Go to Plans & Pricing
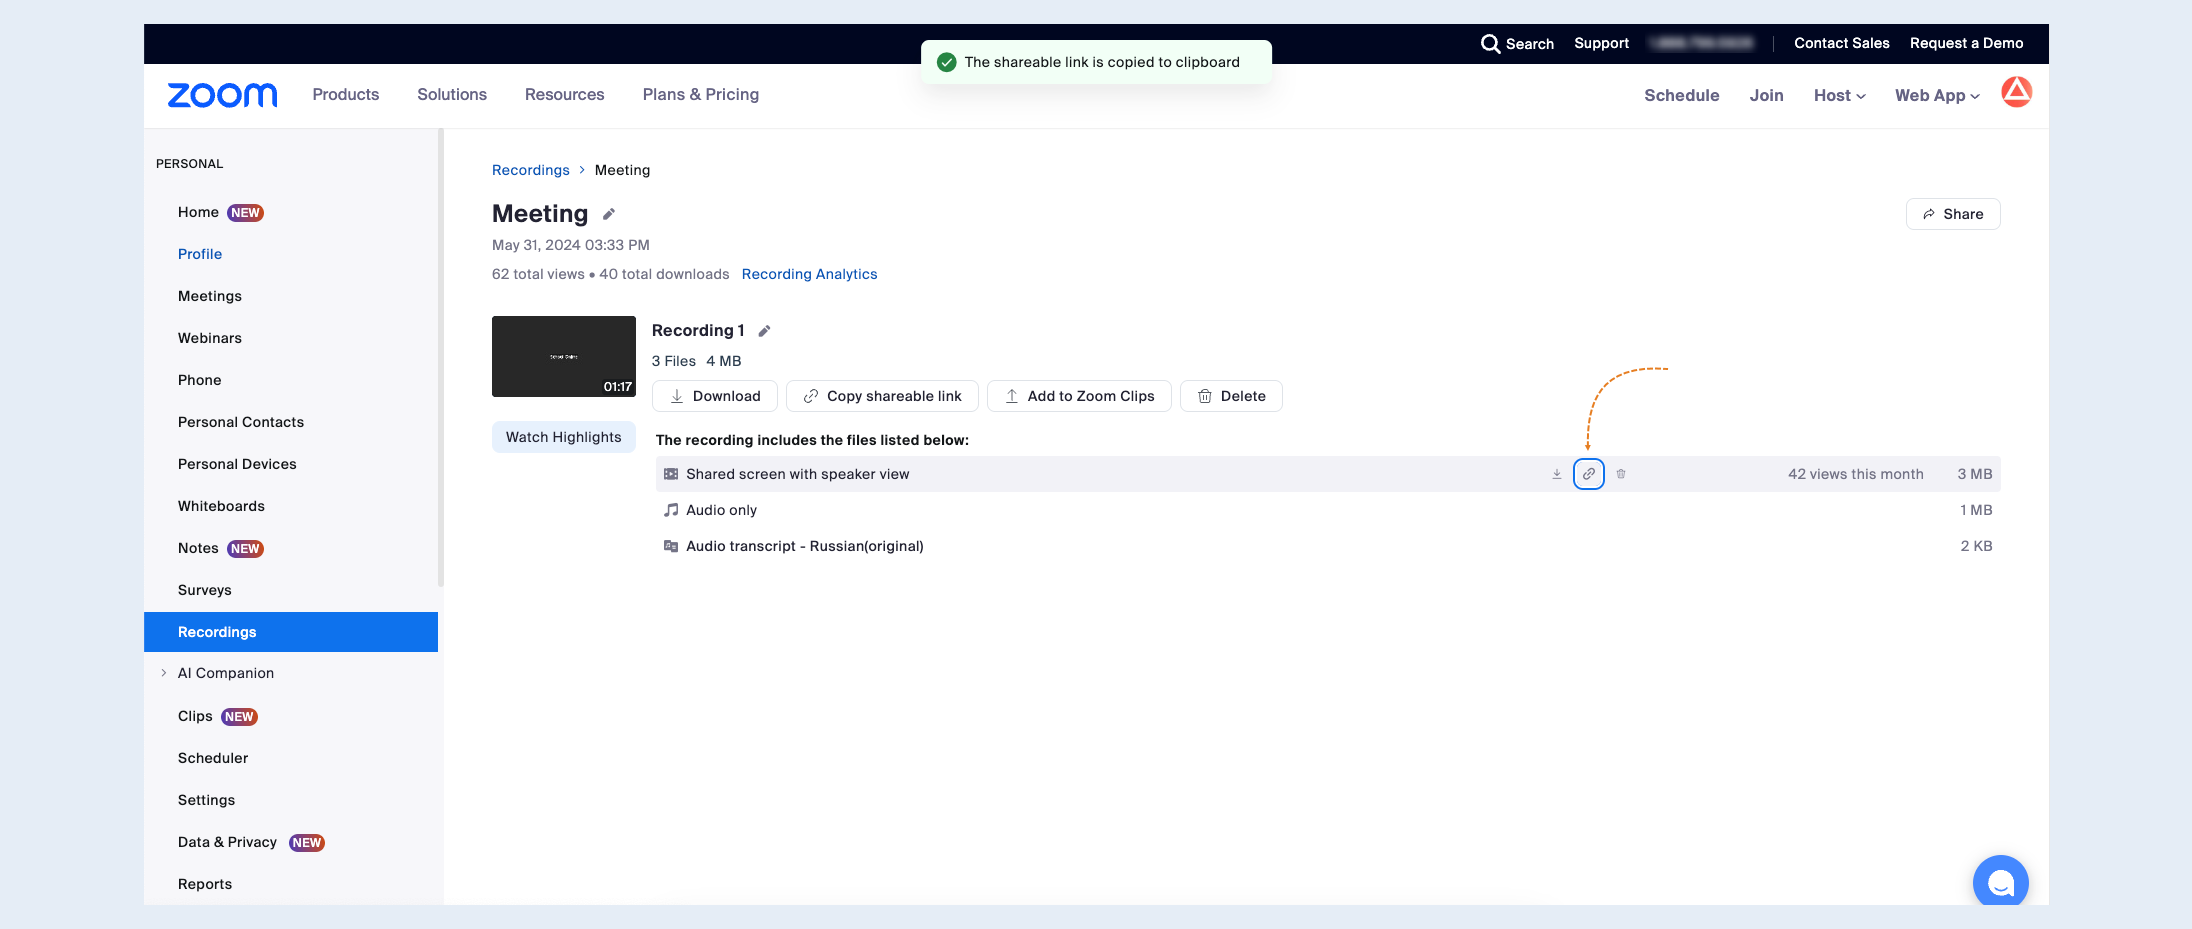 pos(701,94)
